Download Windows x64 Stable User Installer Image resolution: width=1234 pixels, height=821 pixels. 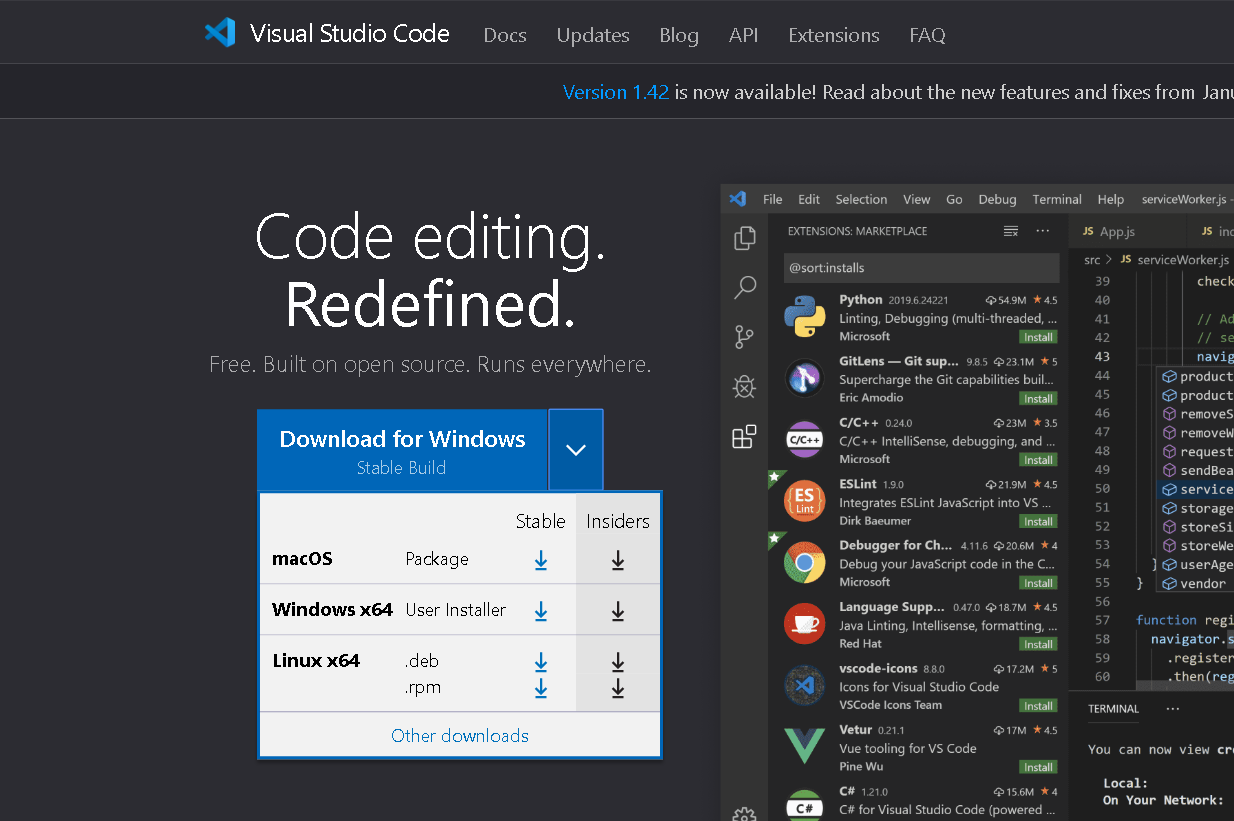tap(541, 610)
